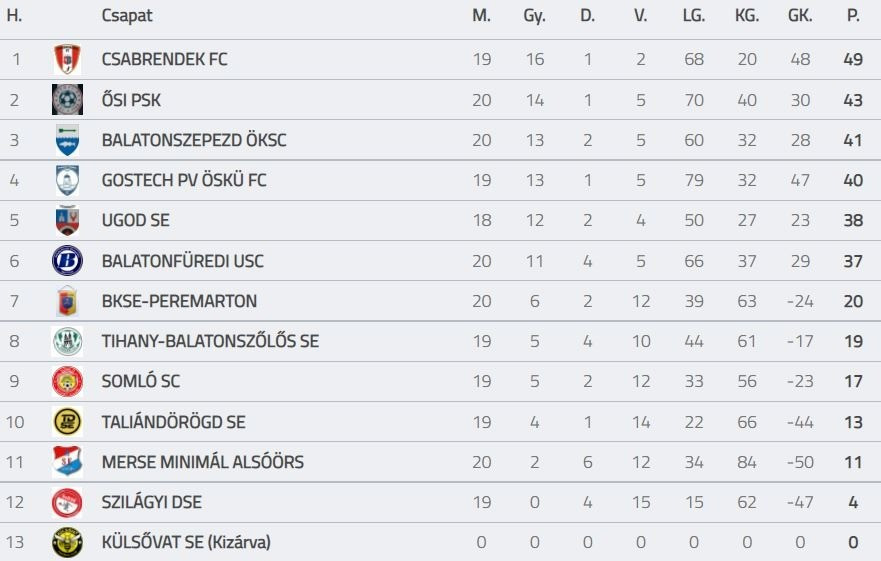
Task: Open the BKSE-PEREMARTON team link
Action: (x=179, y=301)
